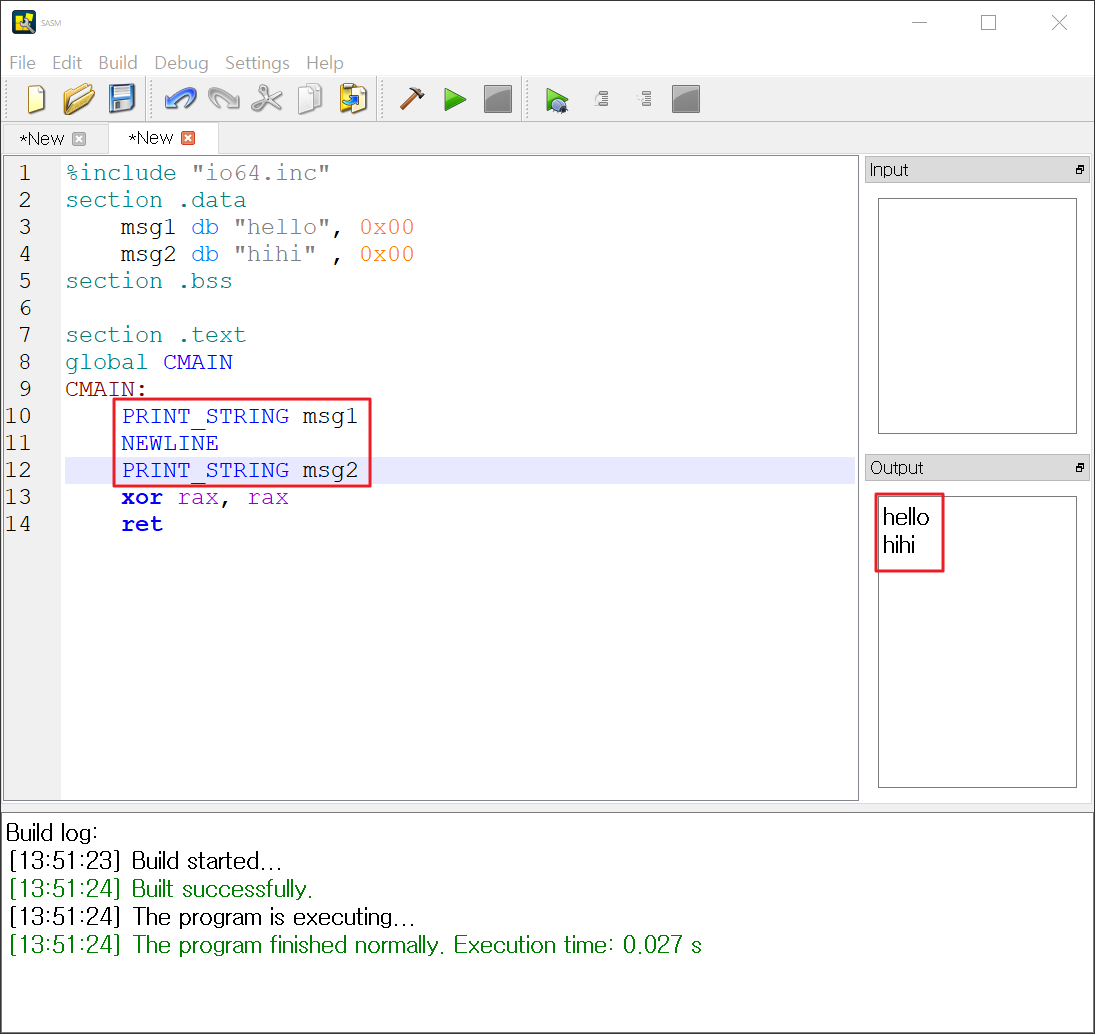The image size is (1095, 1034).
Task: Stop debugging with the rightmost gray square
Action: coord(686,99)
